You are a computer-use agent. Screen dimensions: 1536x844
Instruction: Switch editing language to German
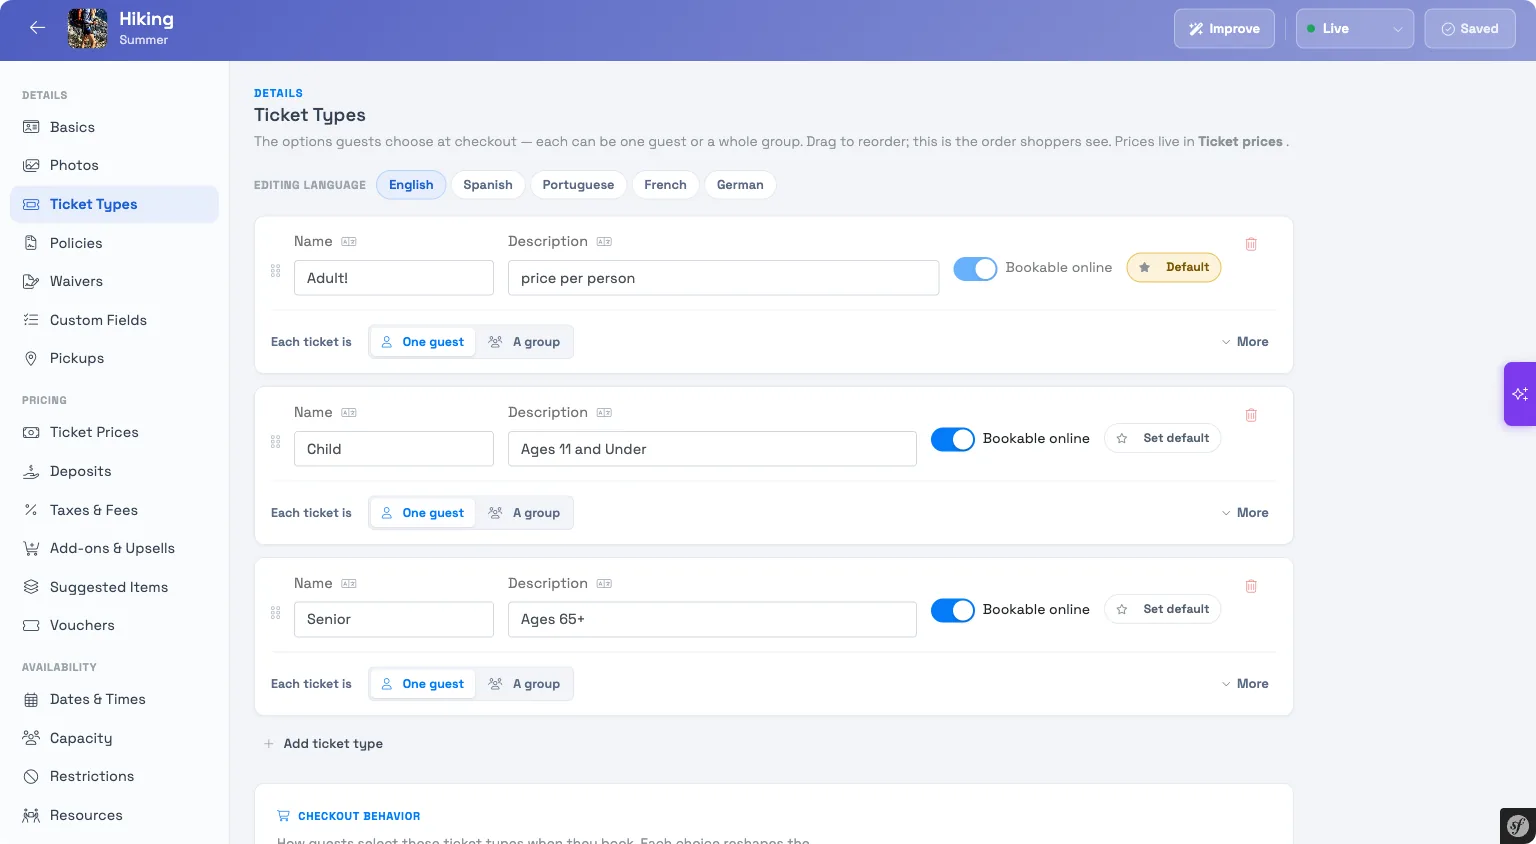pos(740,185)
